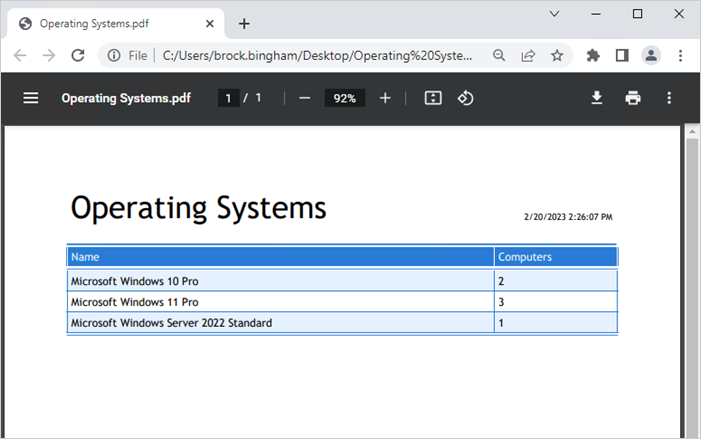Click the Operating Systems.pdf toolbar title
701x439 pixels.
point(126,98)
